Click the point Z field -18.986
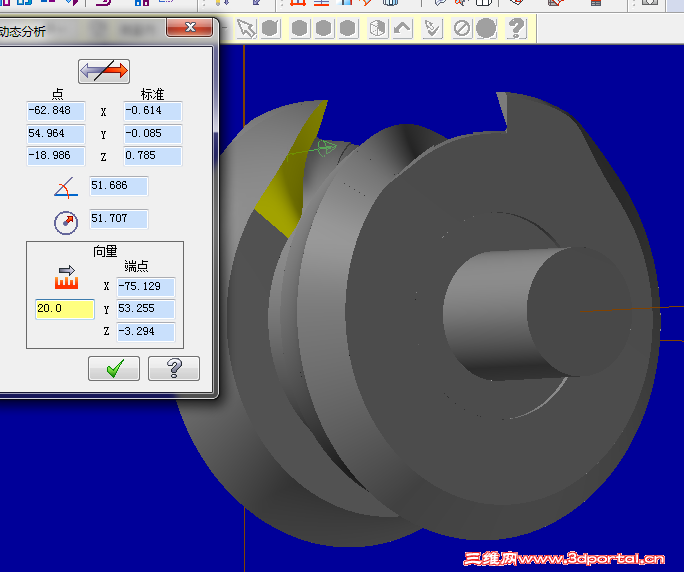Image resolution: width=684 pixels, height=572 pixels. coord(56,156)
